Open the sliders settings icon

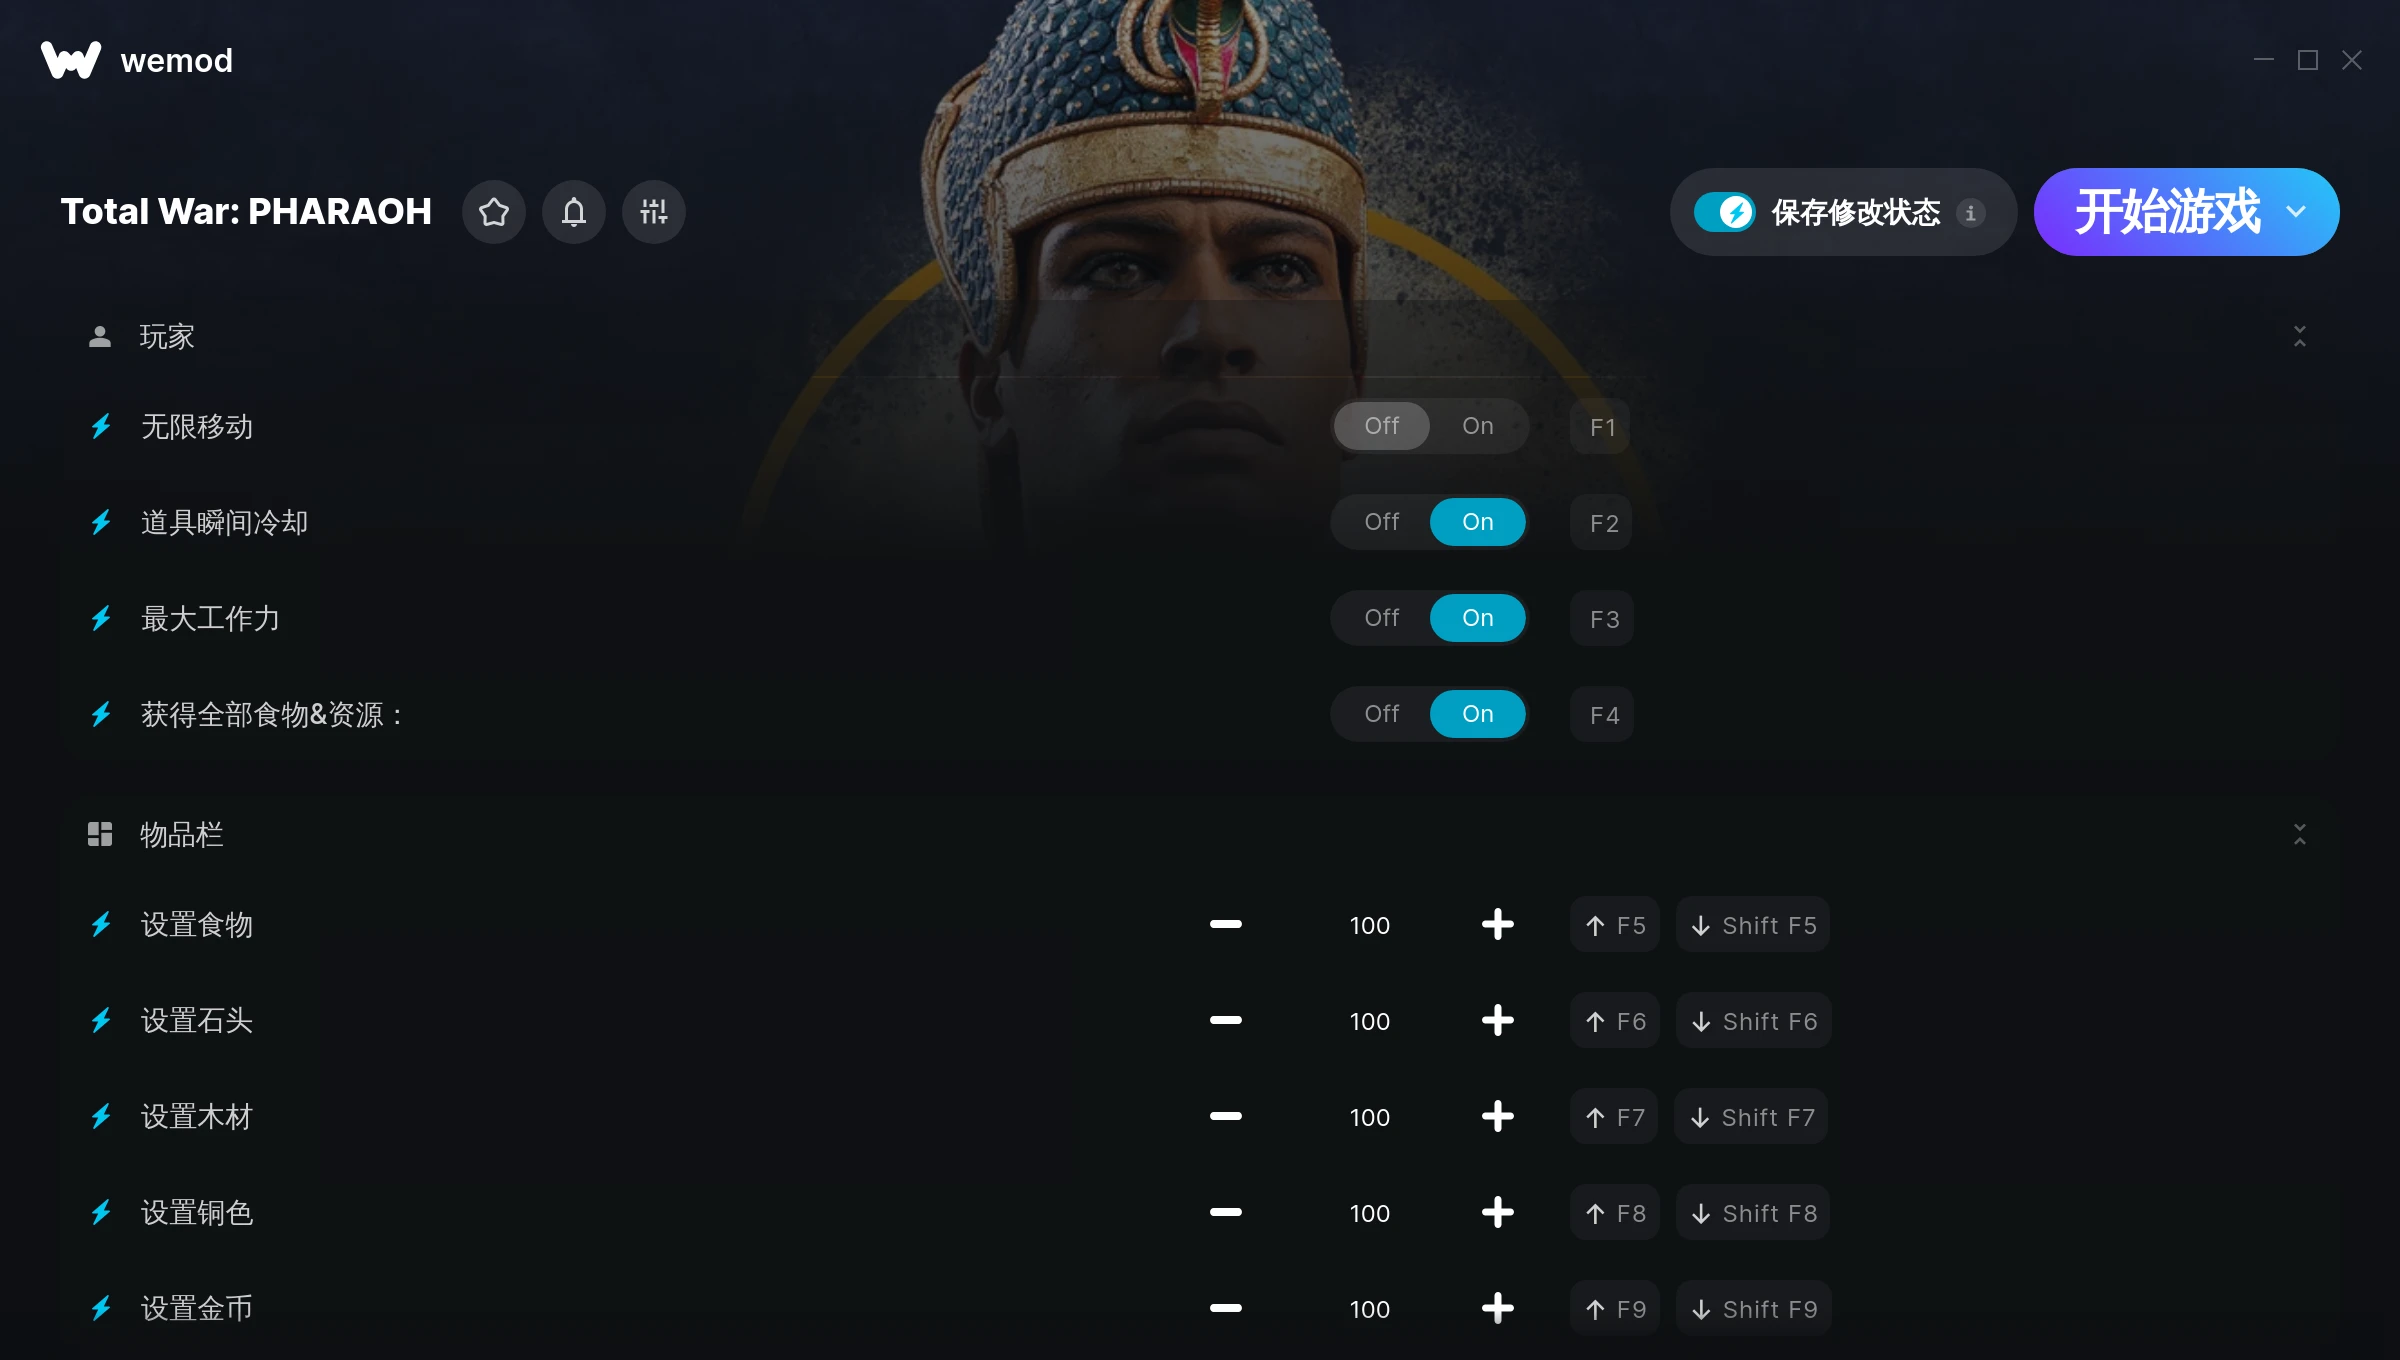pos(654,212)
